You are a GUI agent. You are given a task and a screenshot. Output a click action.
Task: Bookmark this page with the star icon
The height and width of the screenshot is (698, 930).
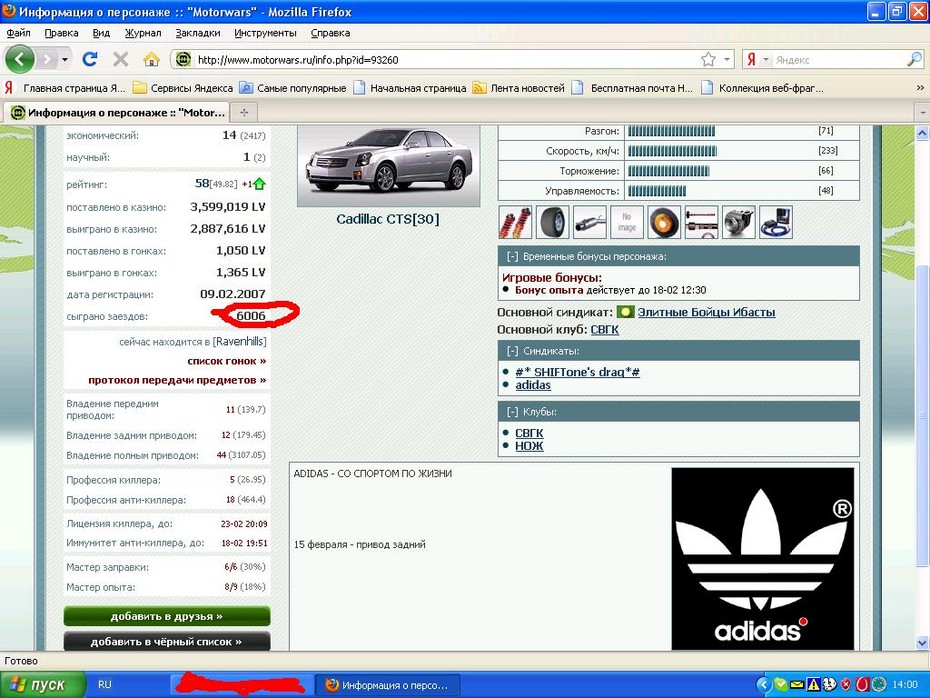708,59
